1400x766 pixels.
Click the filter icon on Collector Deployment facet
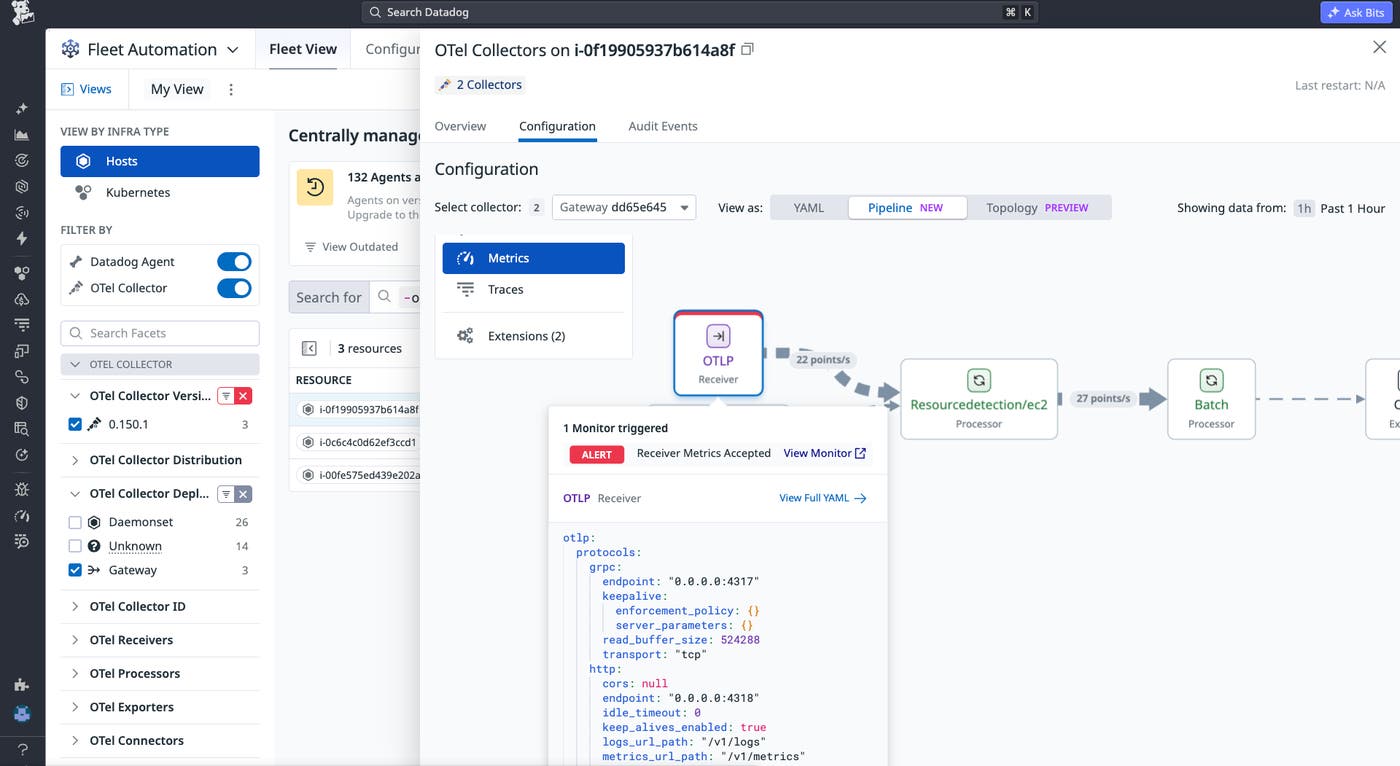tap(226, 493)
